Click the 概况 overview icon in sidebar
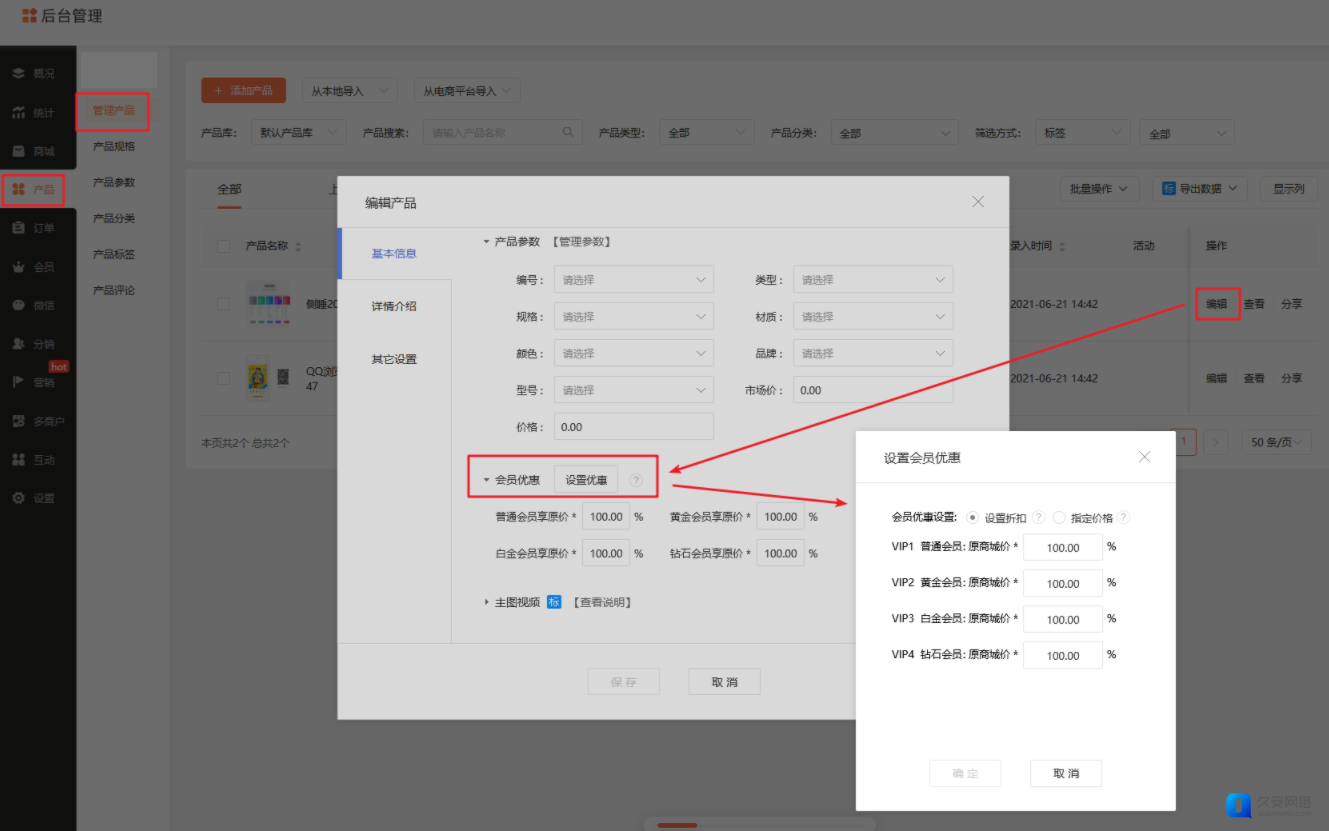The image size is (1329, 831). click(x=19, y=74)
